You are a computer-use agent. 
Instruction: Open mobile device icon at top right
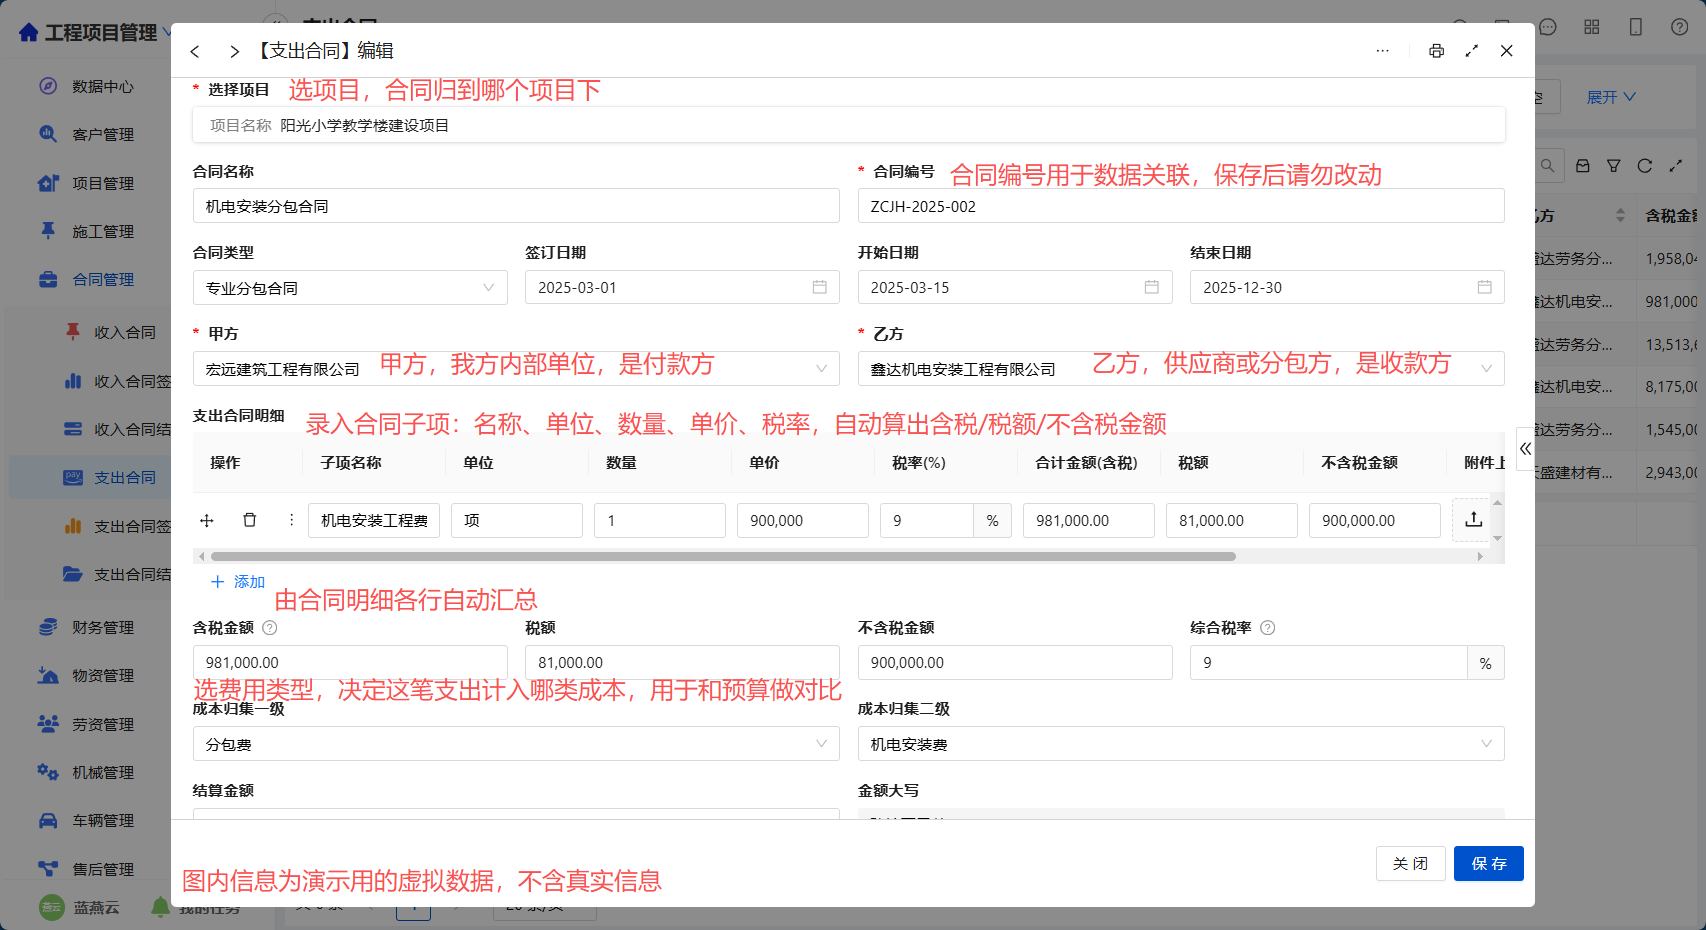pyautogui.click(x=1636, y=27)
